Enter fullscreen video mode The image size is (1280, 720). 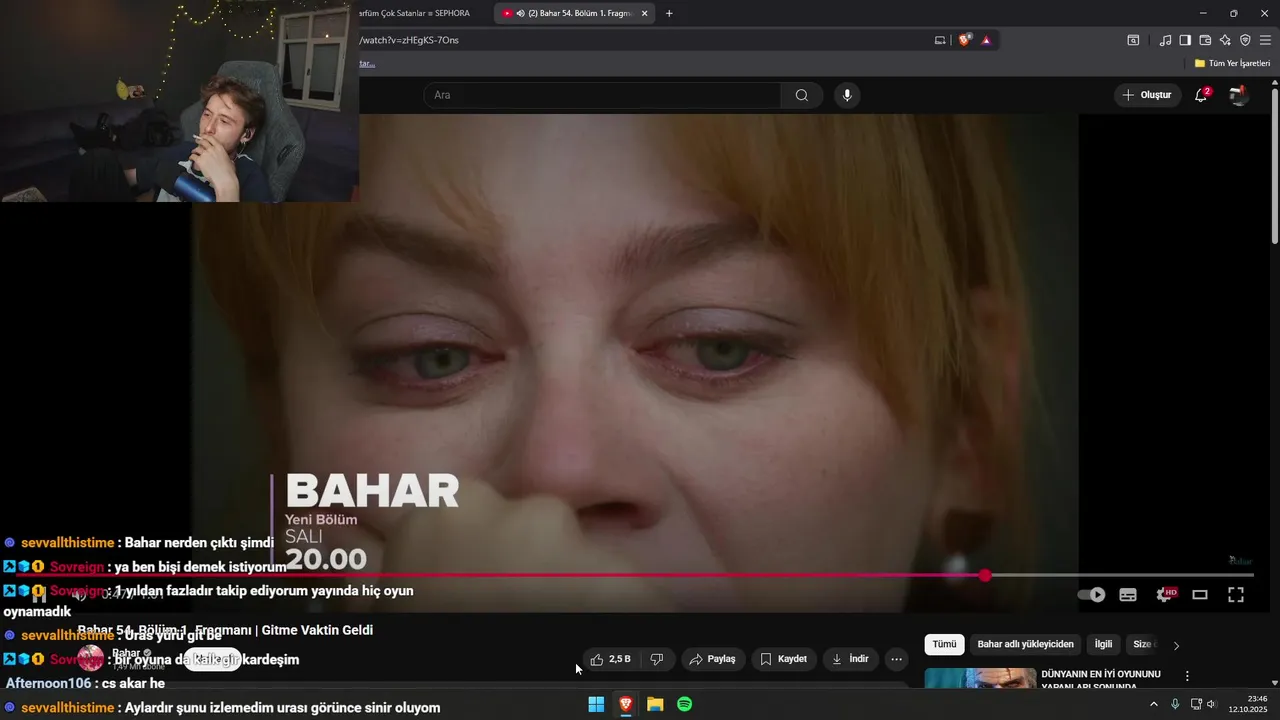(1236, 594)
